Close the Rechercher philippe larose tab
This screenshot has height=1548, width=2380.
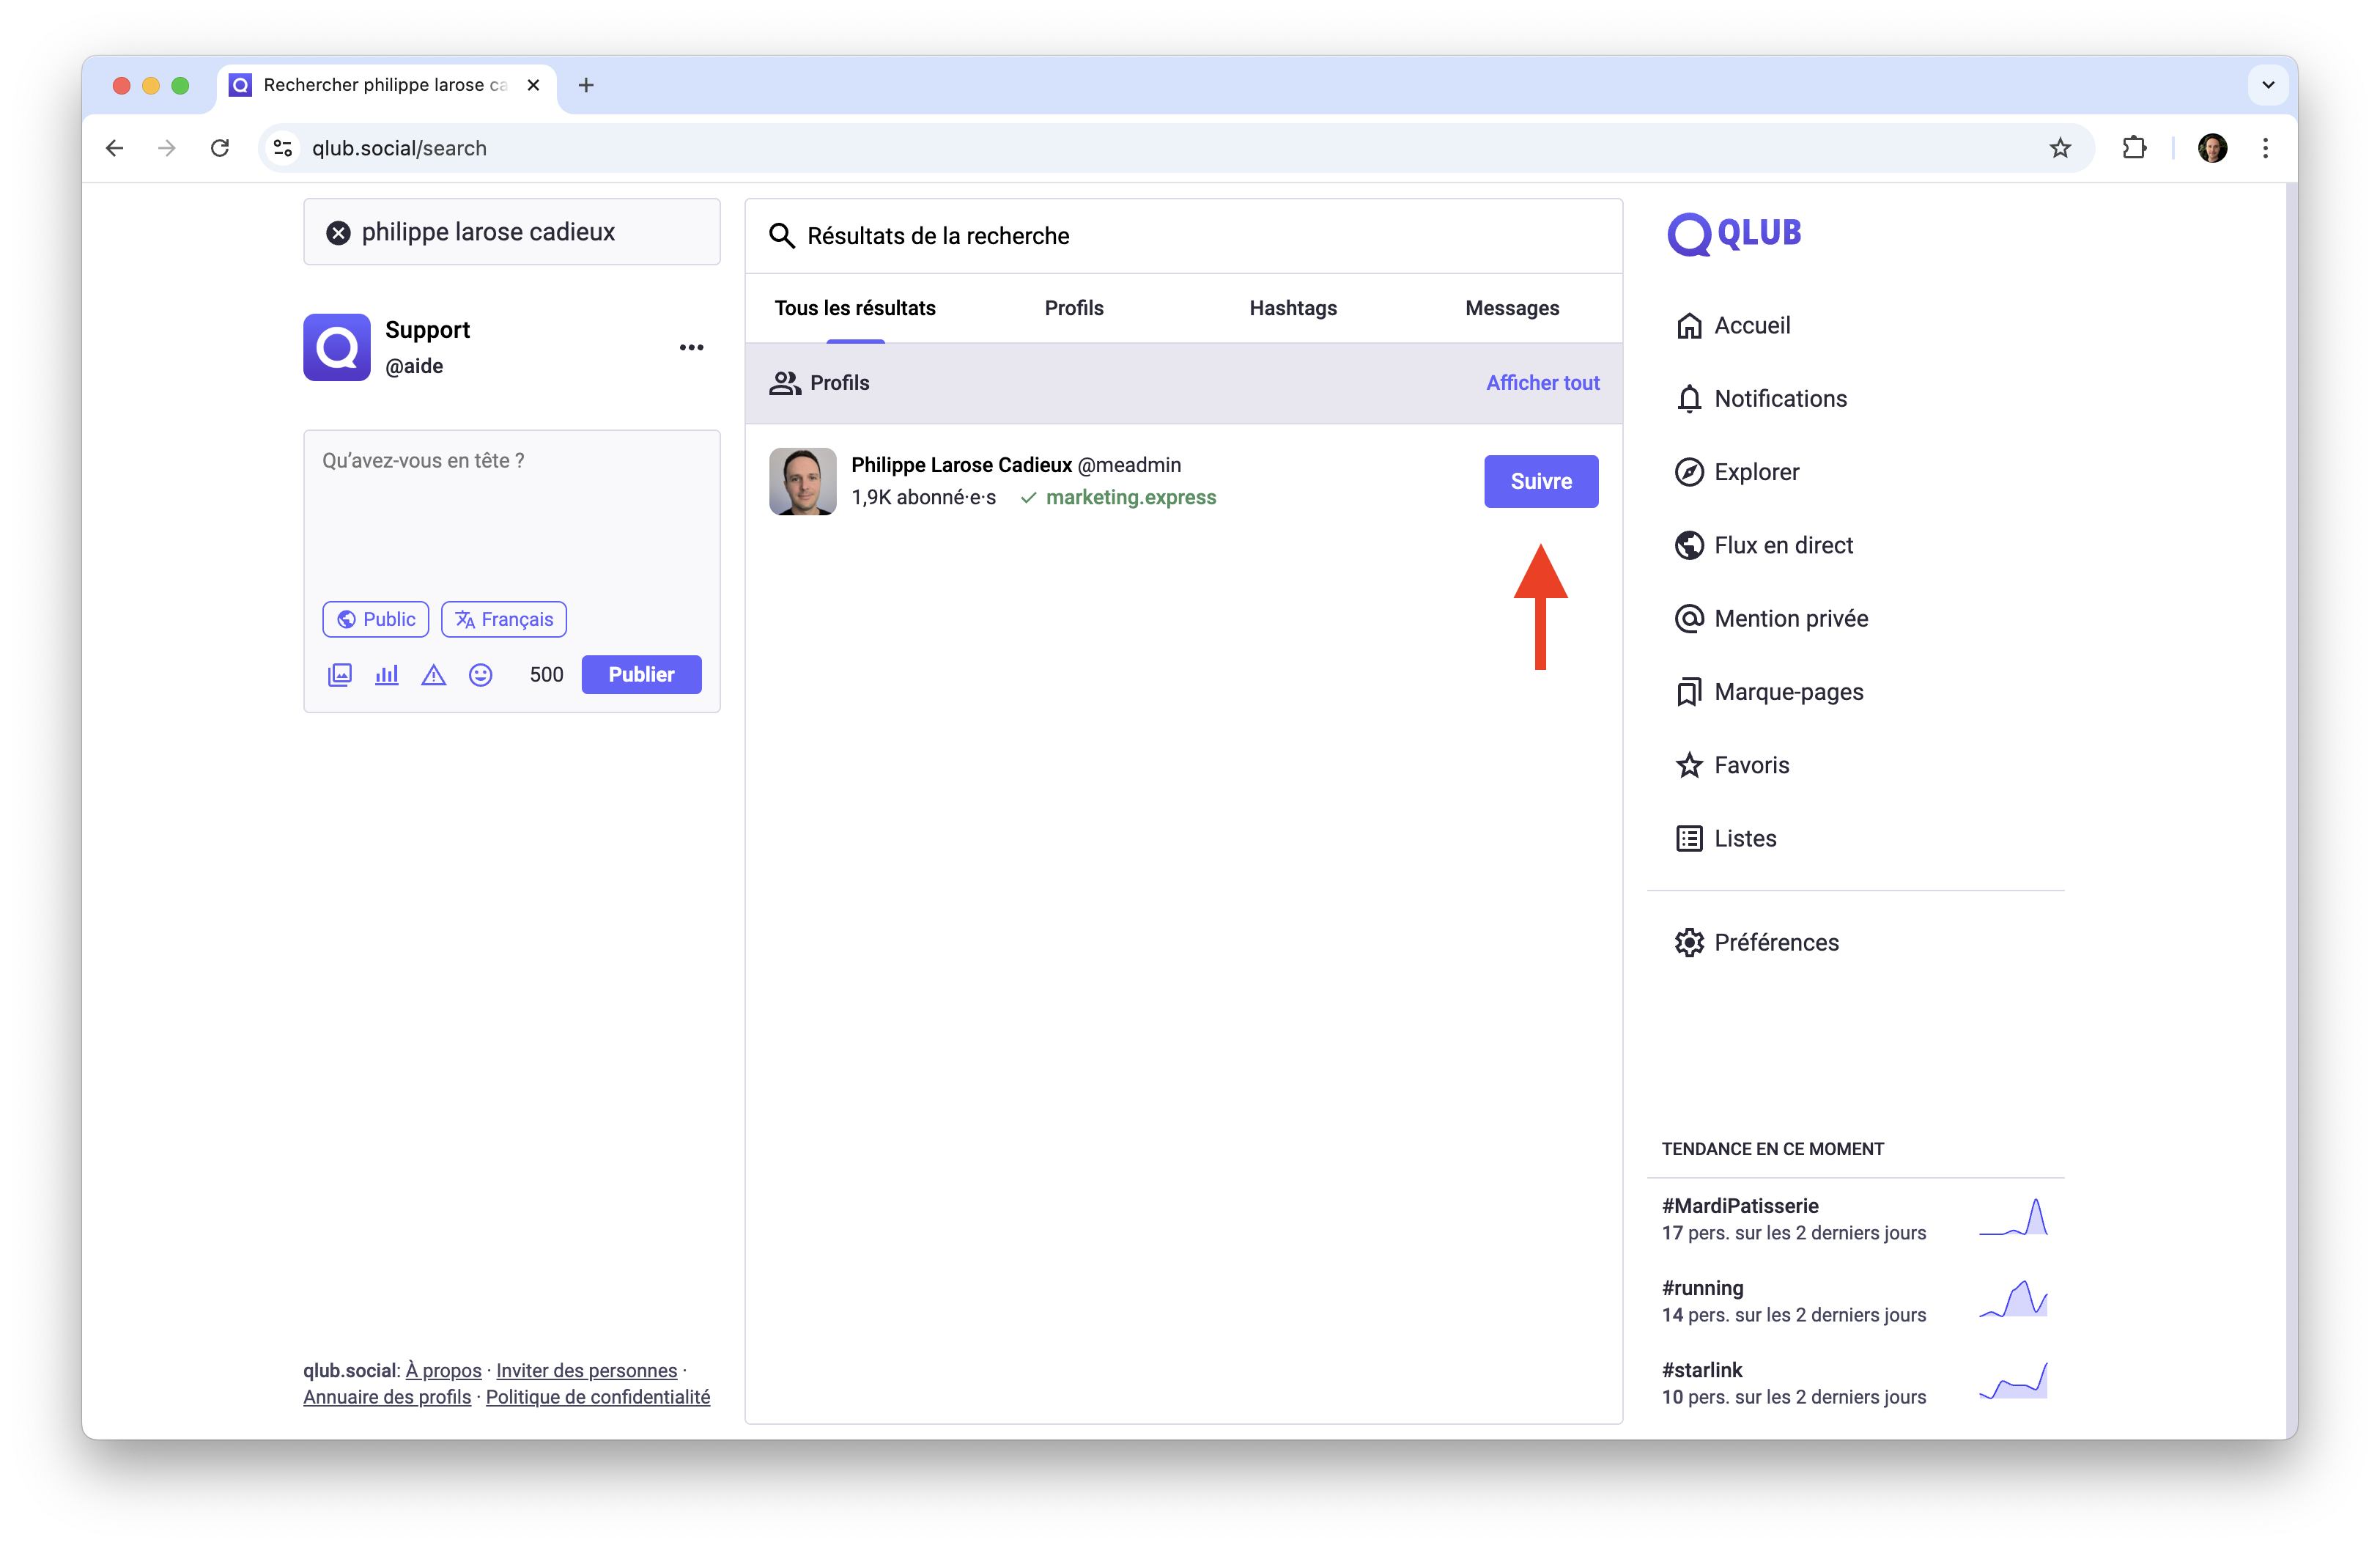pos(534,86)
